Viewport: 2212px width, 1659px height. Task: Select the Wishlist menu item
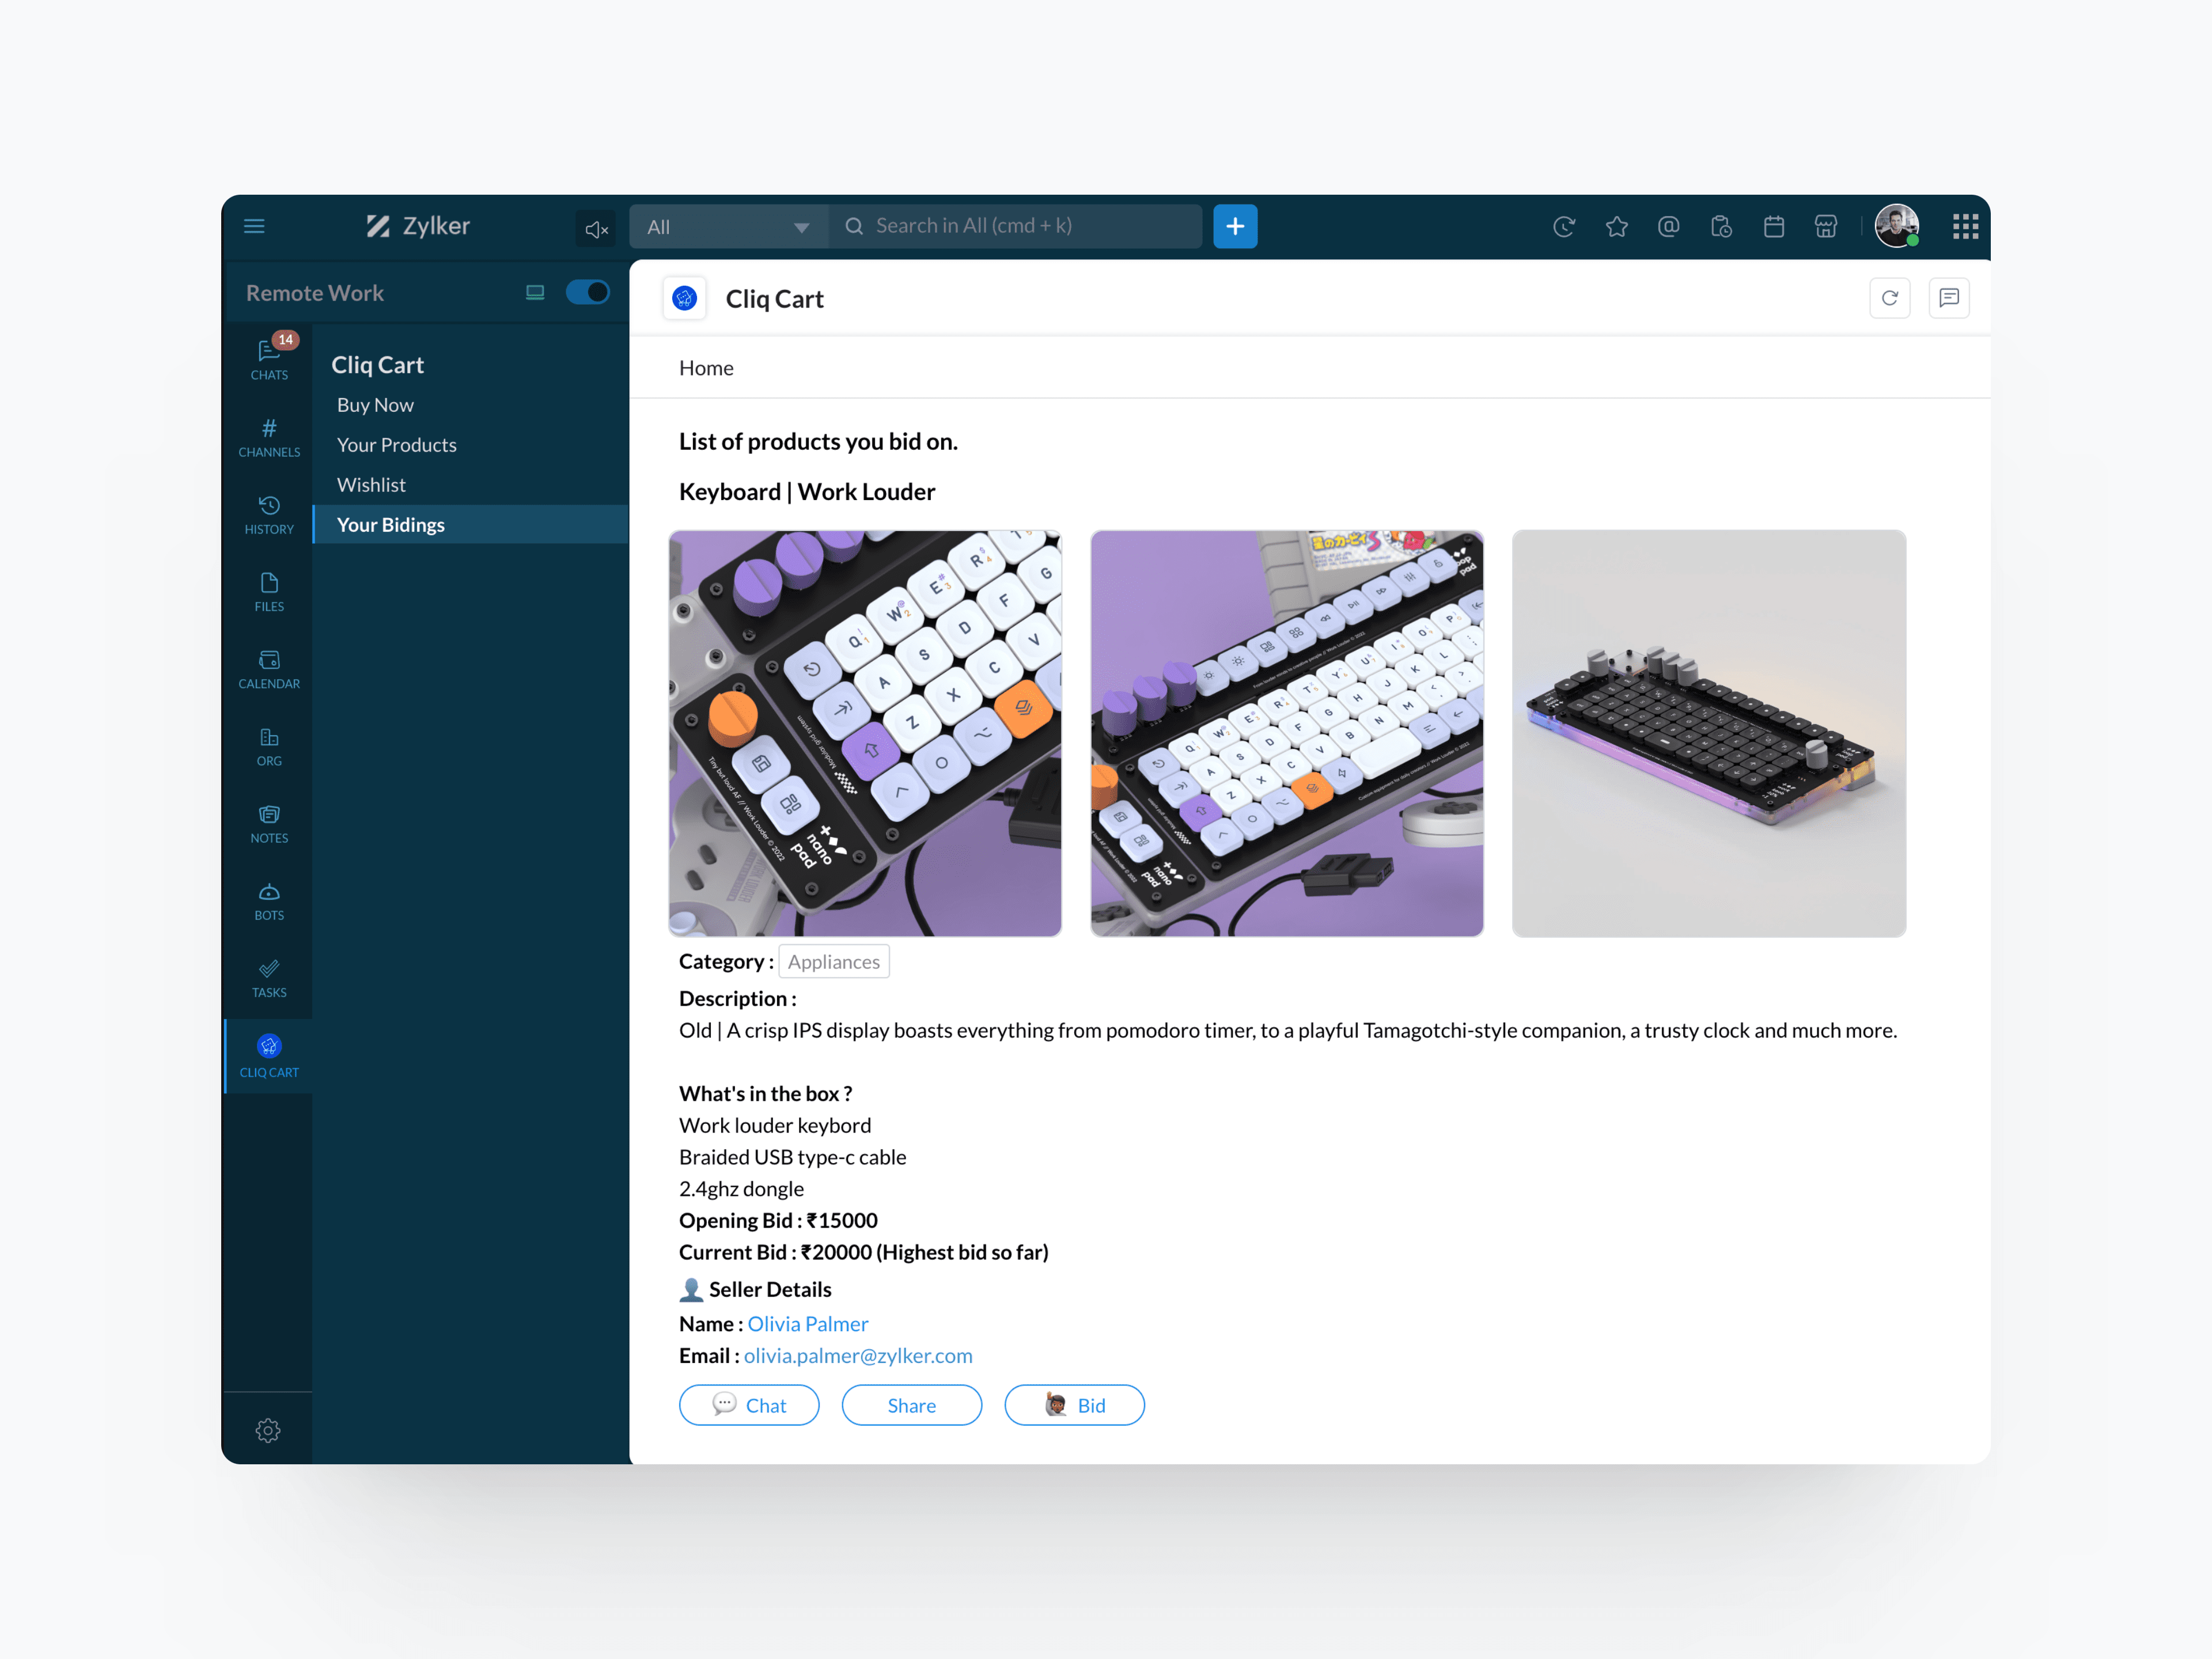[x=371, y=485]
